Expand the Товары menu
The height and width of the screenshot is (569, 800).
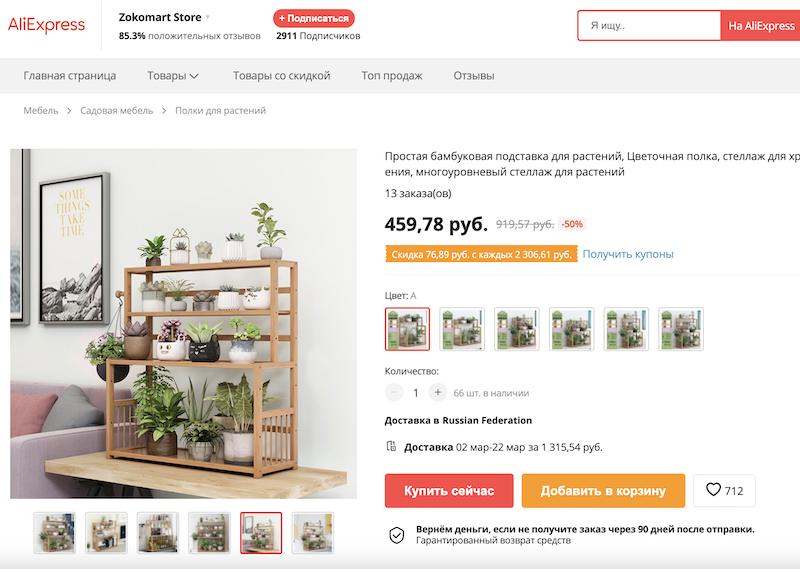(173, 76)
